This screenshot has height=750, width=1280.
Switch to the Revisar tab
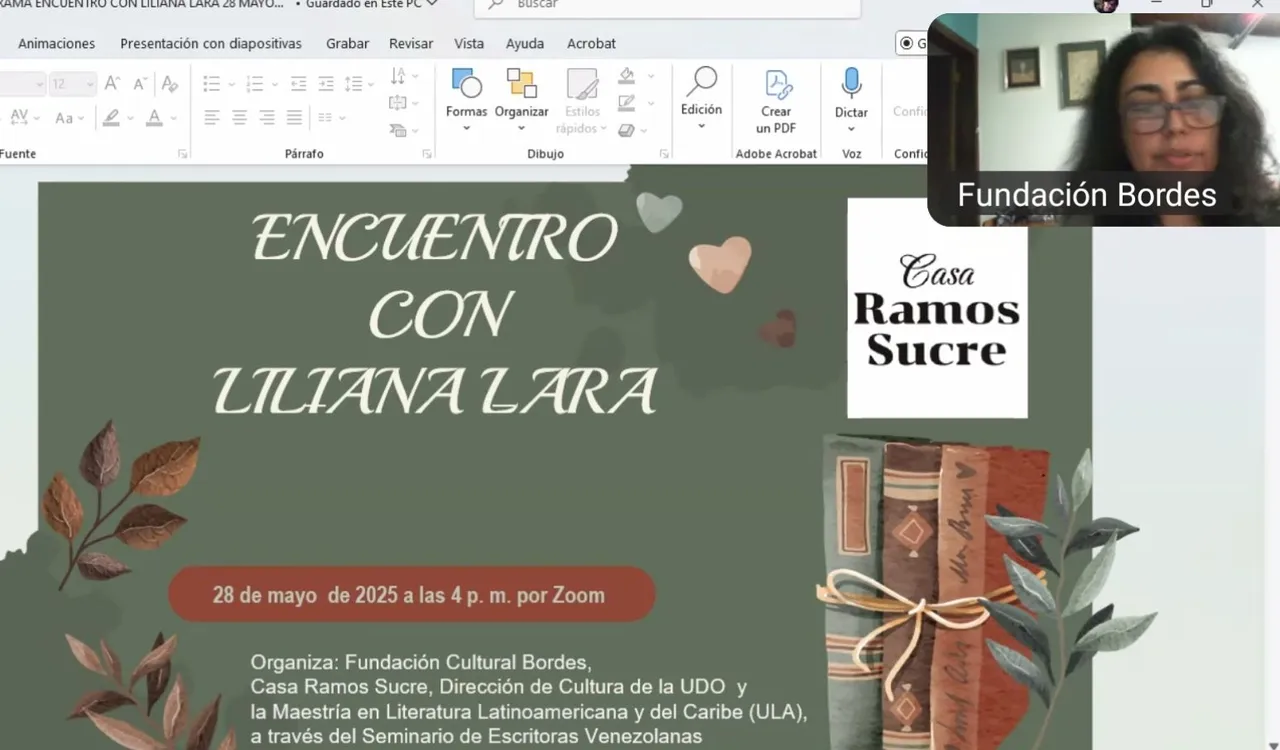click(x=411, y=43)
